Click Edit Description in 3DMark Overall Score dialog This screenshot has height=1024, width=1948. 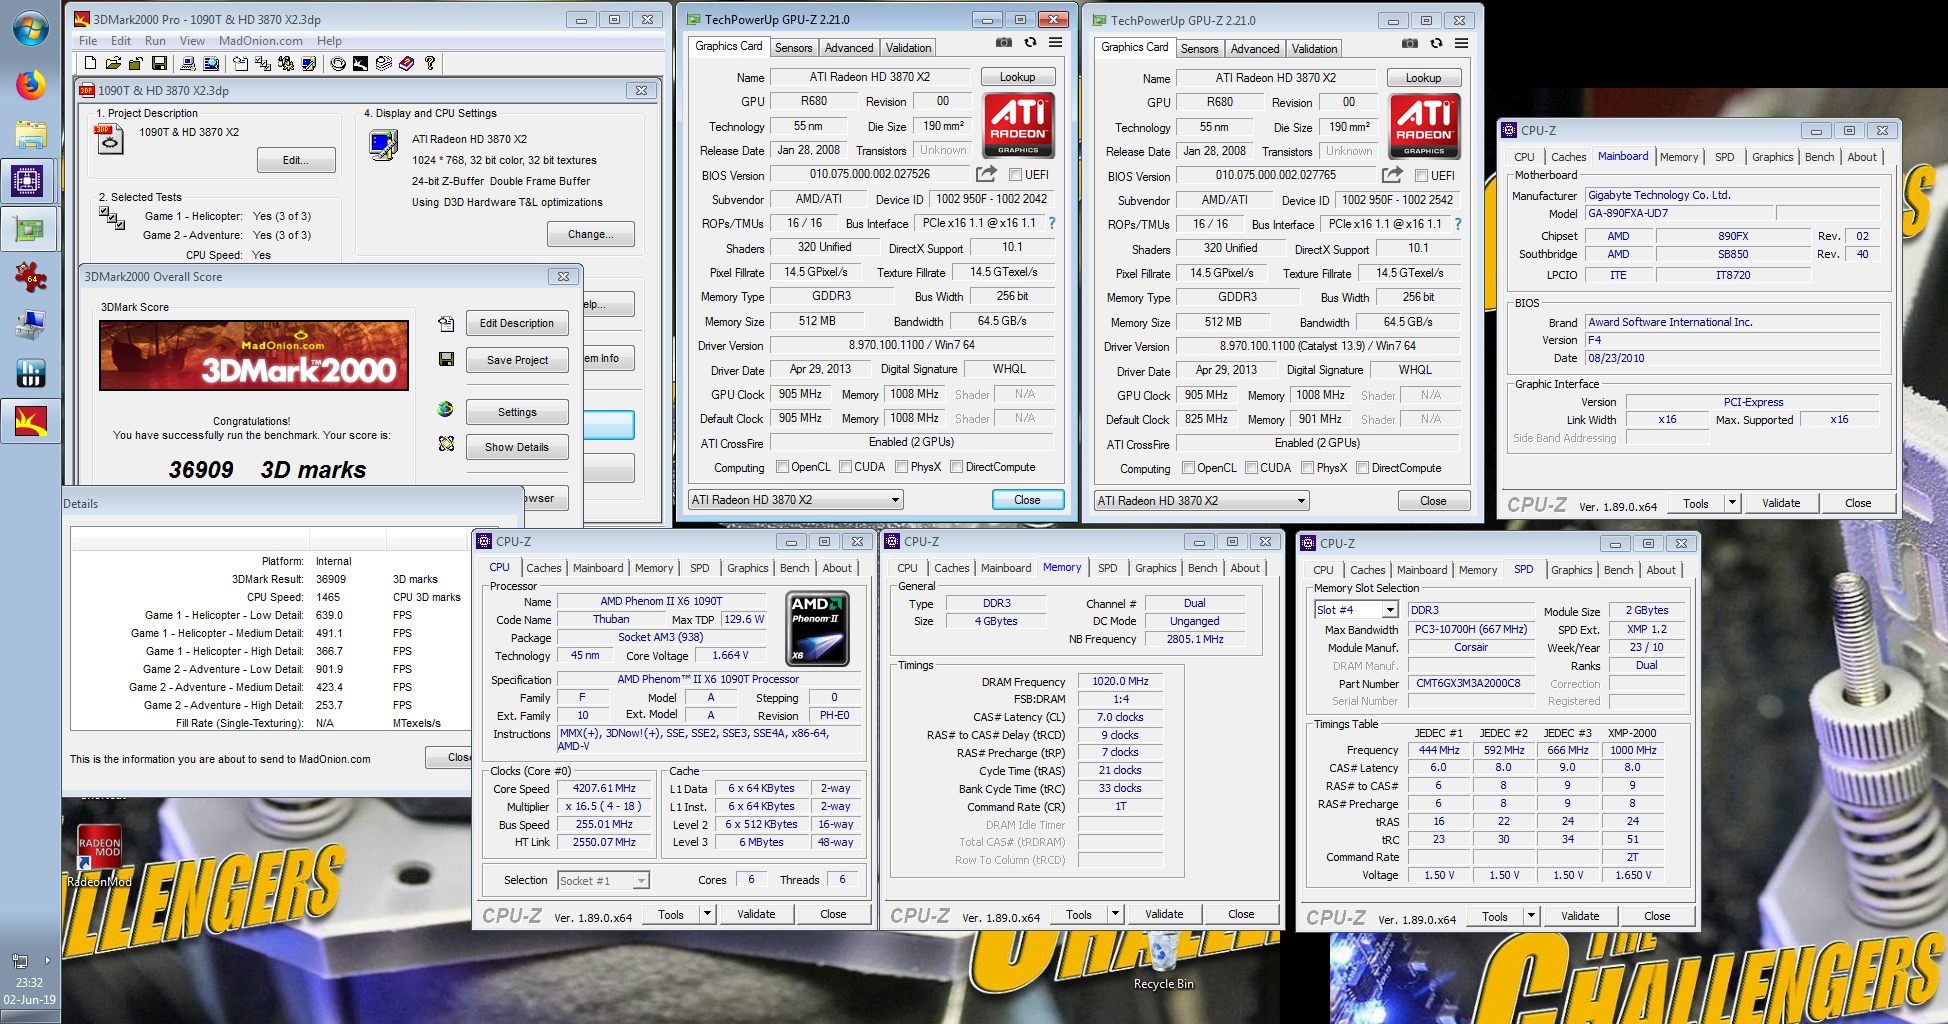(516, 323)
